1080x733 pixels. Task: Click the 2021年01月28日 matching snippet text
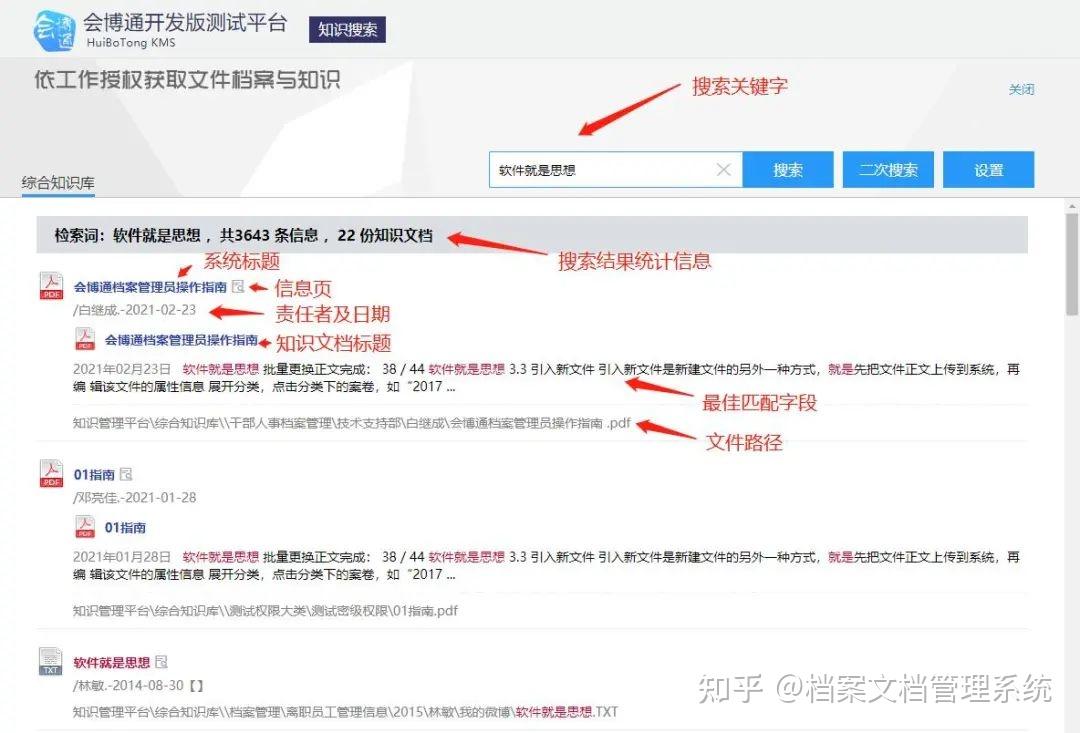point(546,565)
